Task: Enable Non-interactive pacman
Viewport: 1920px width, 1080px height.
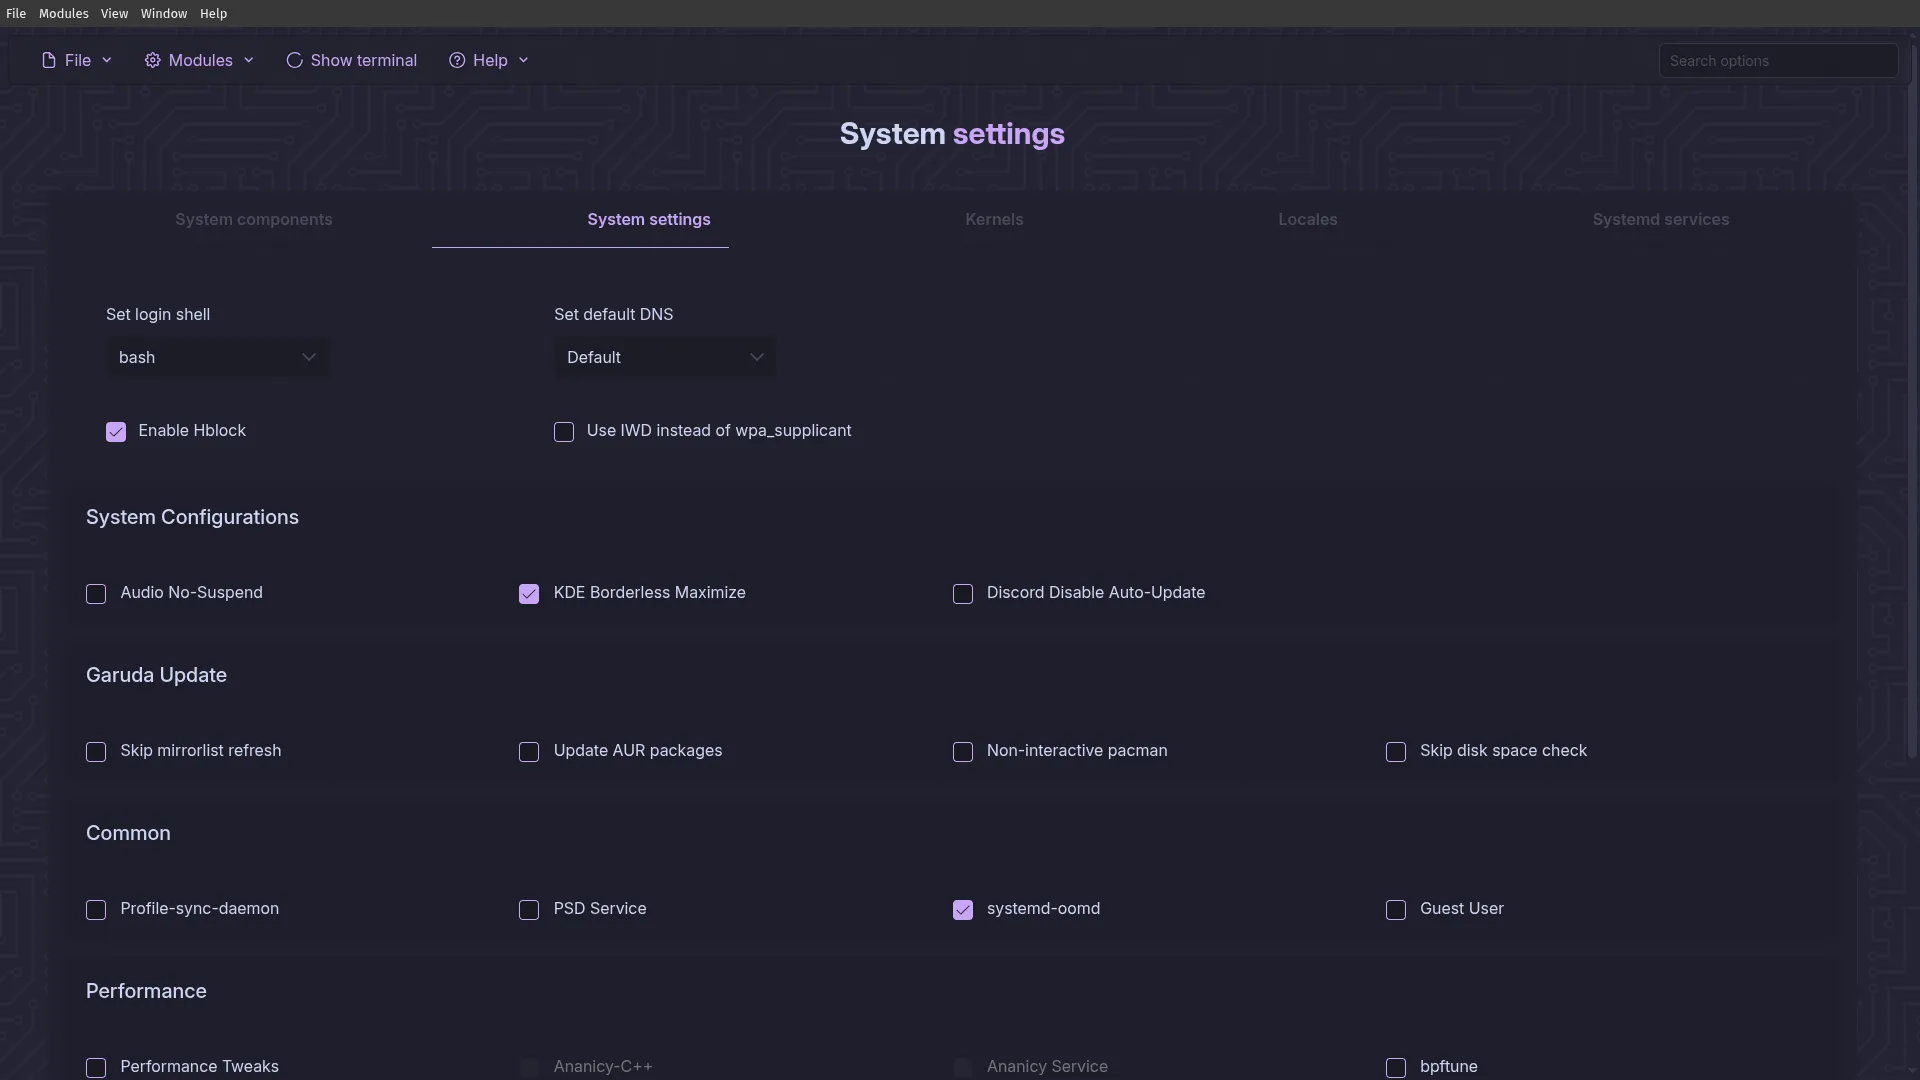Action: click(x=963, y=752)
